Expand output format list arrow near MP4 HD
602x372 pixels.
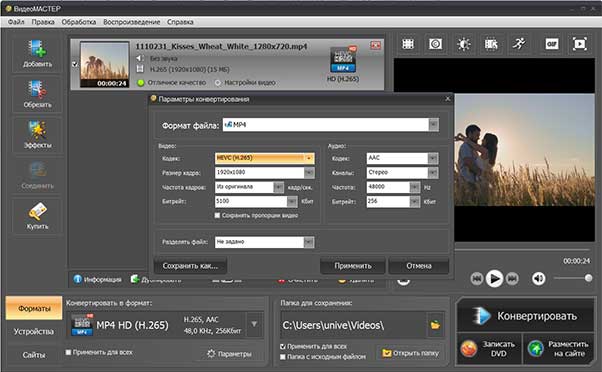(254, 324)
